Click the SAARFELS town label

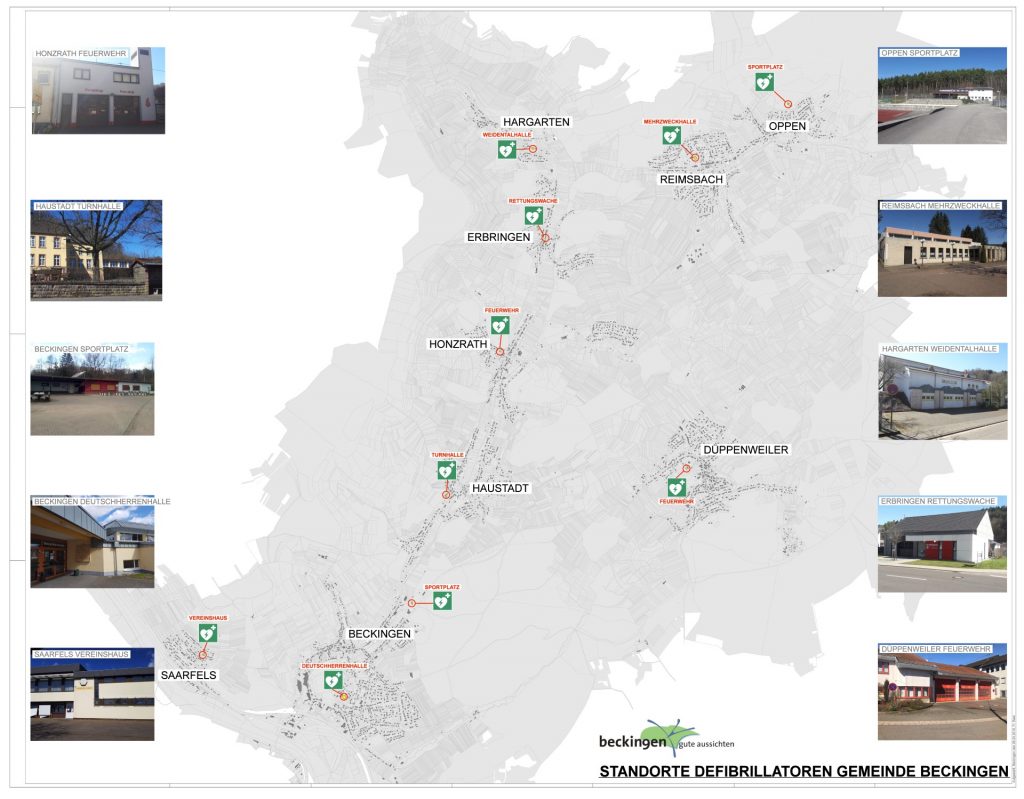[x=188, y=675]
